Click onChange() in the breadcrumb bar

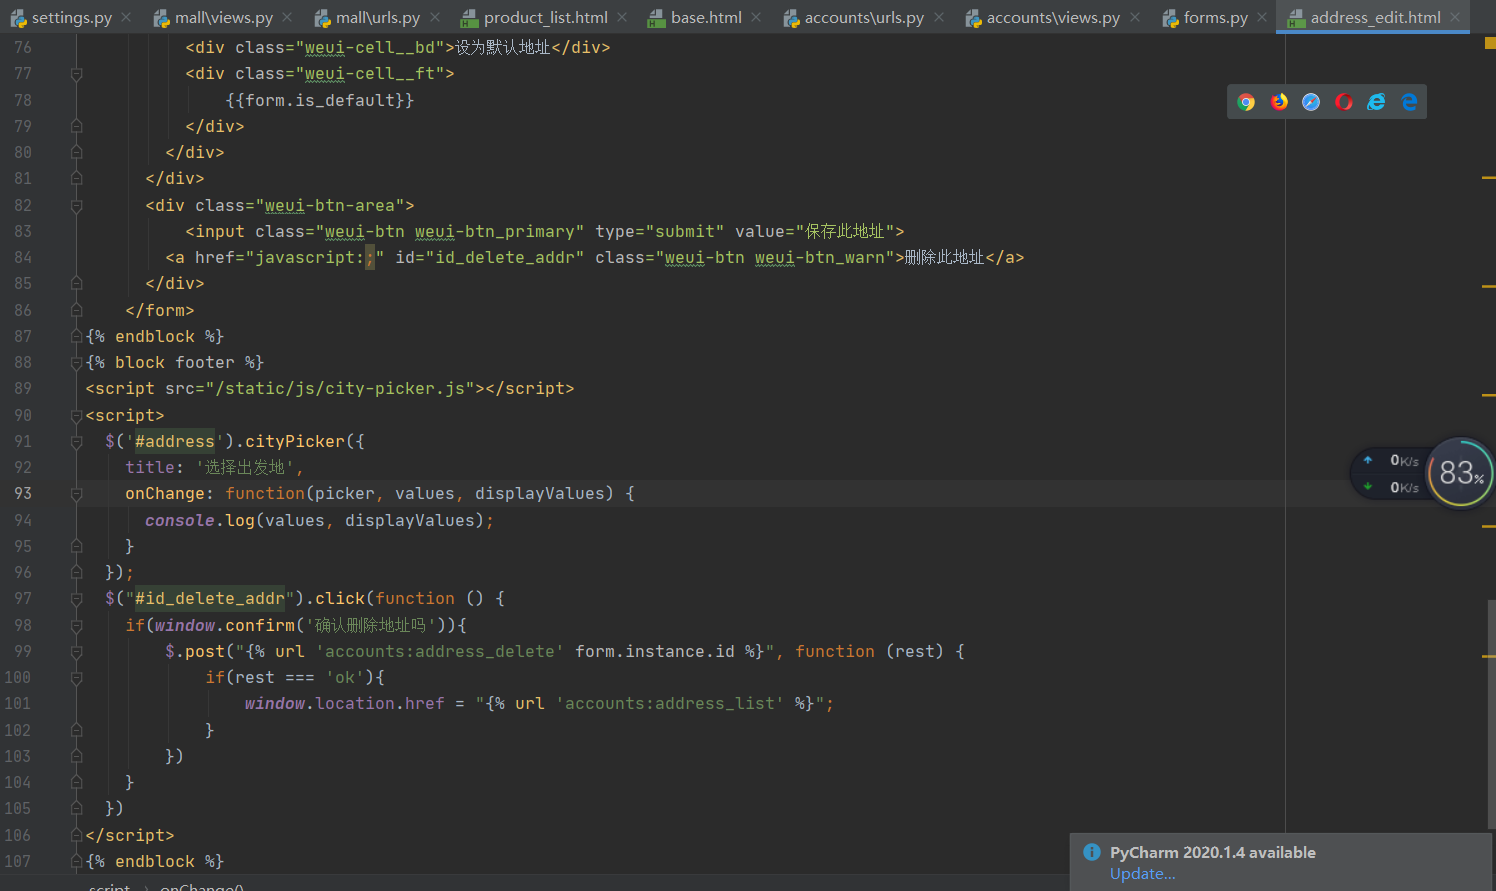coord(202,887)
